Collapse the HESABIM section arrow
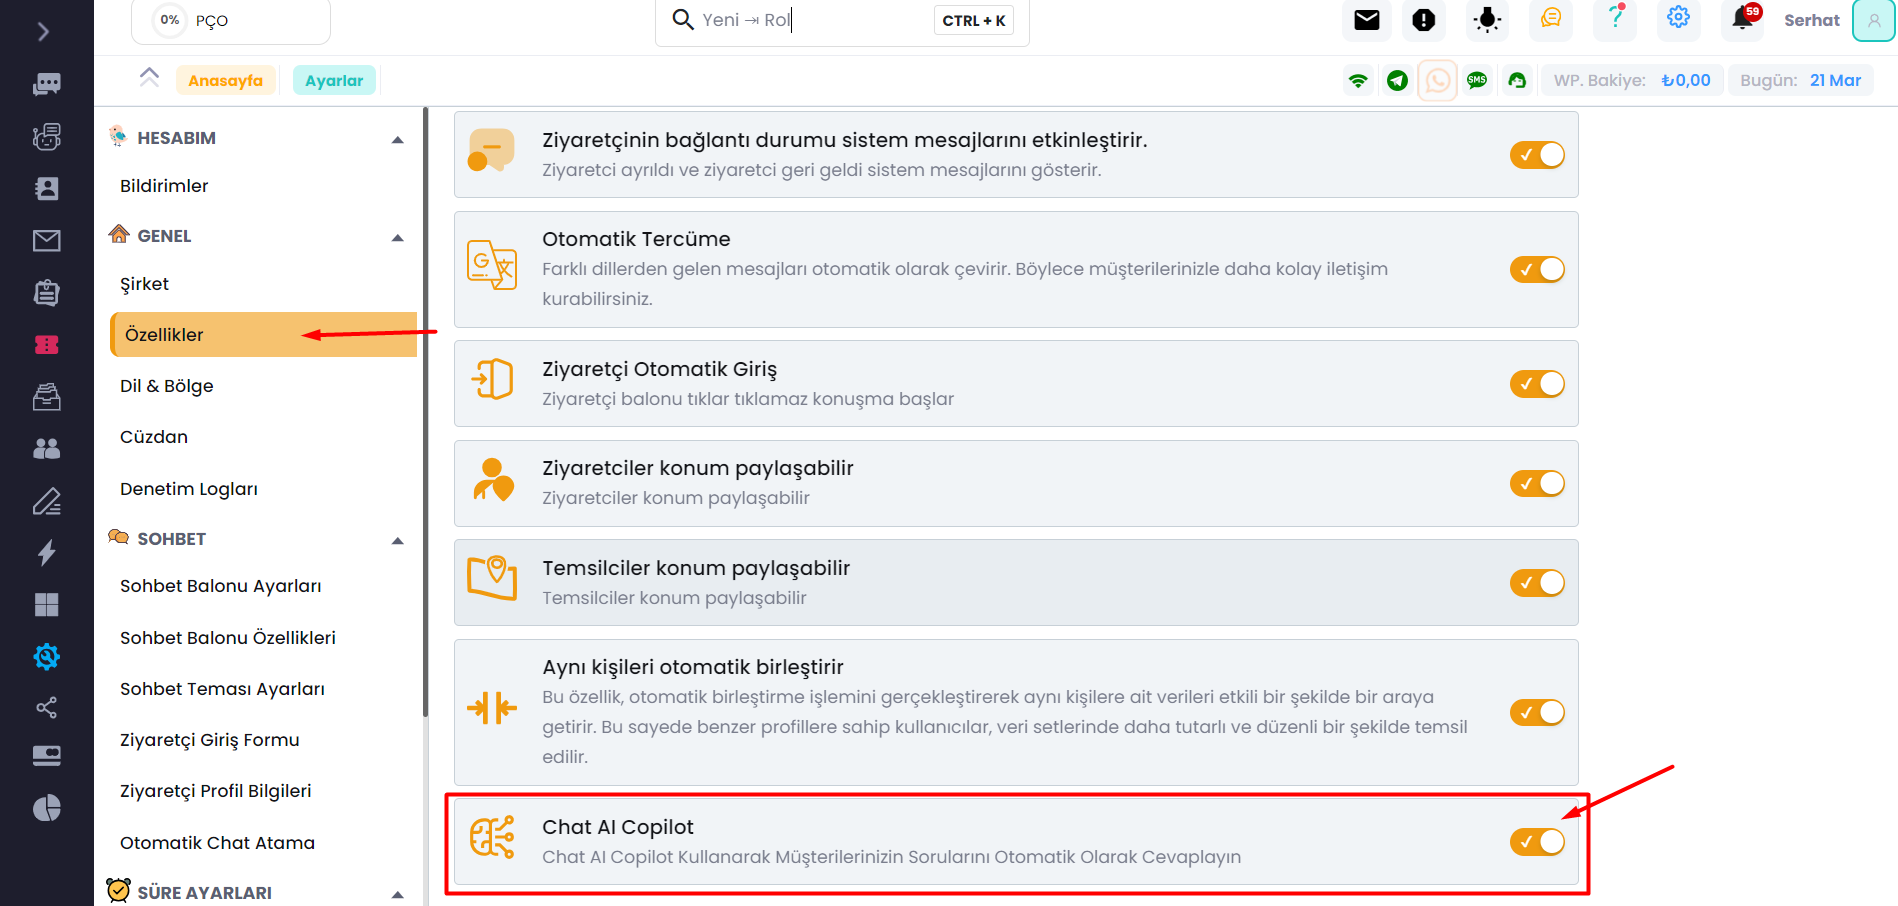The height and width of the screenshot is (906, 1898). click(x=398, y=140)
